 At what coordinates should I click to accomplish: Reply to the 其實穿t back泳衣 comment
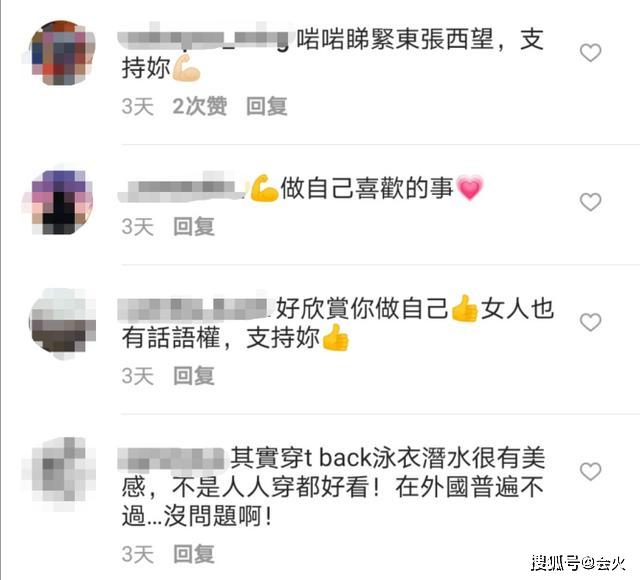coord(193,554)
